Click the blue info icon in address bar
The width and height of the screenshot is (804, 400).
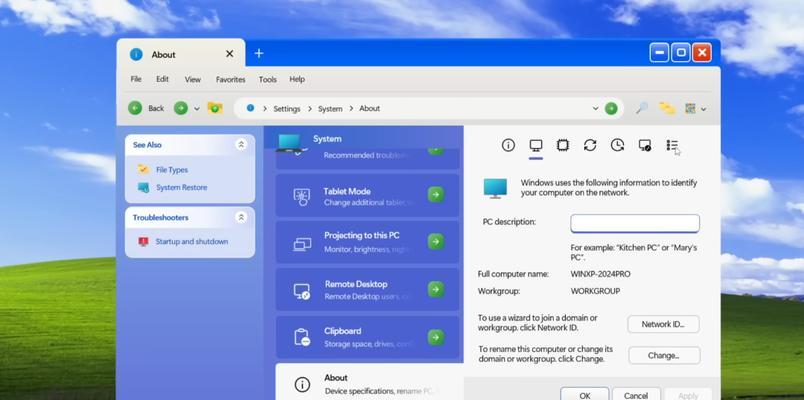pyautogui.click(x=250, y=108)
